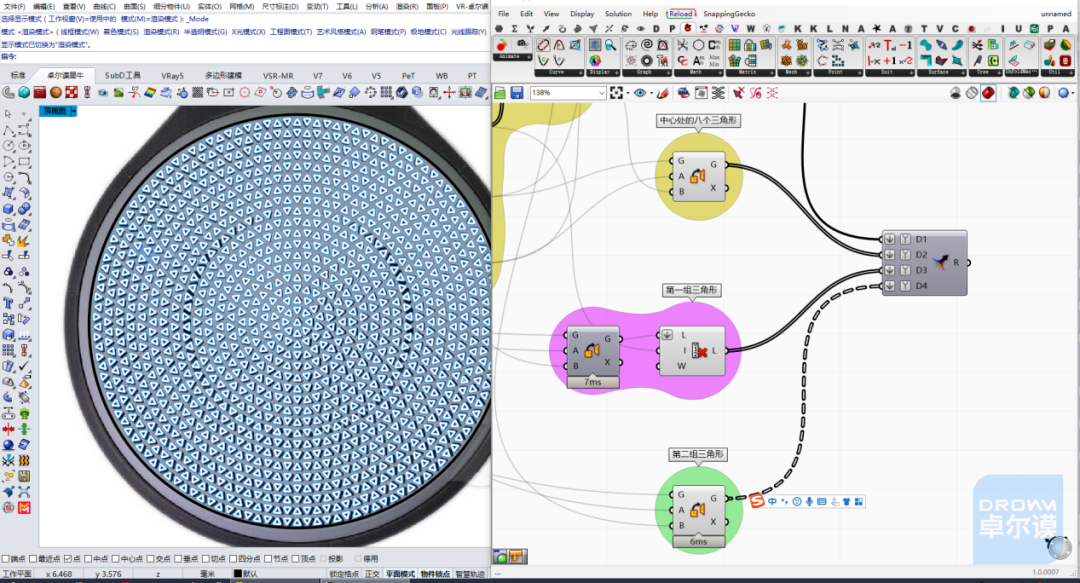Screen dimensions: 1080x583
Task: Choose the red shaded preview mode icon
Action: 988,93
